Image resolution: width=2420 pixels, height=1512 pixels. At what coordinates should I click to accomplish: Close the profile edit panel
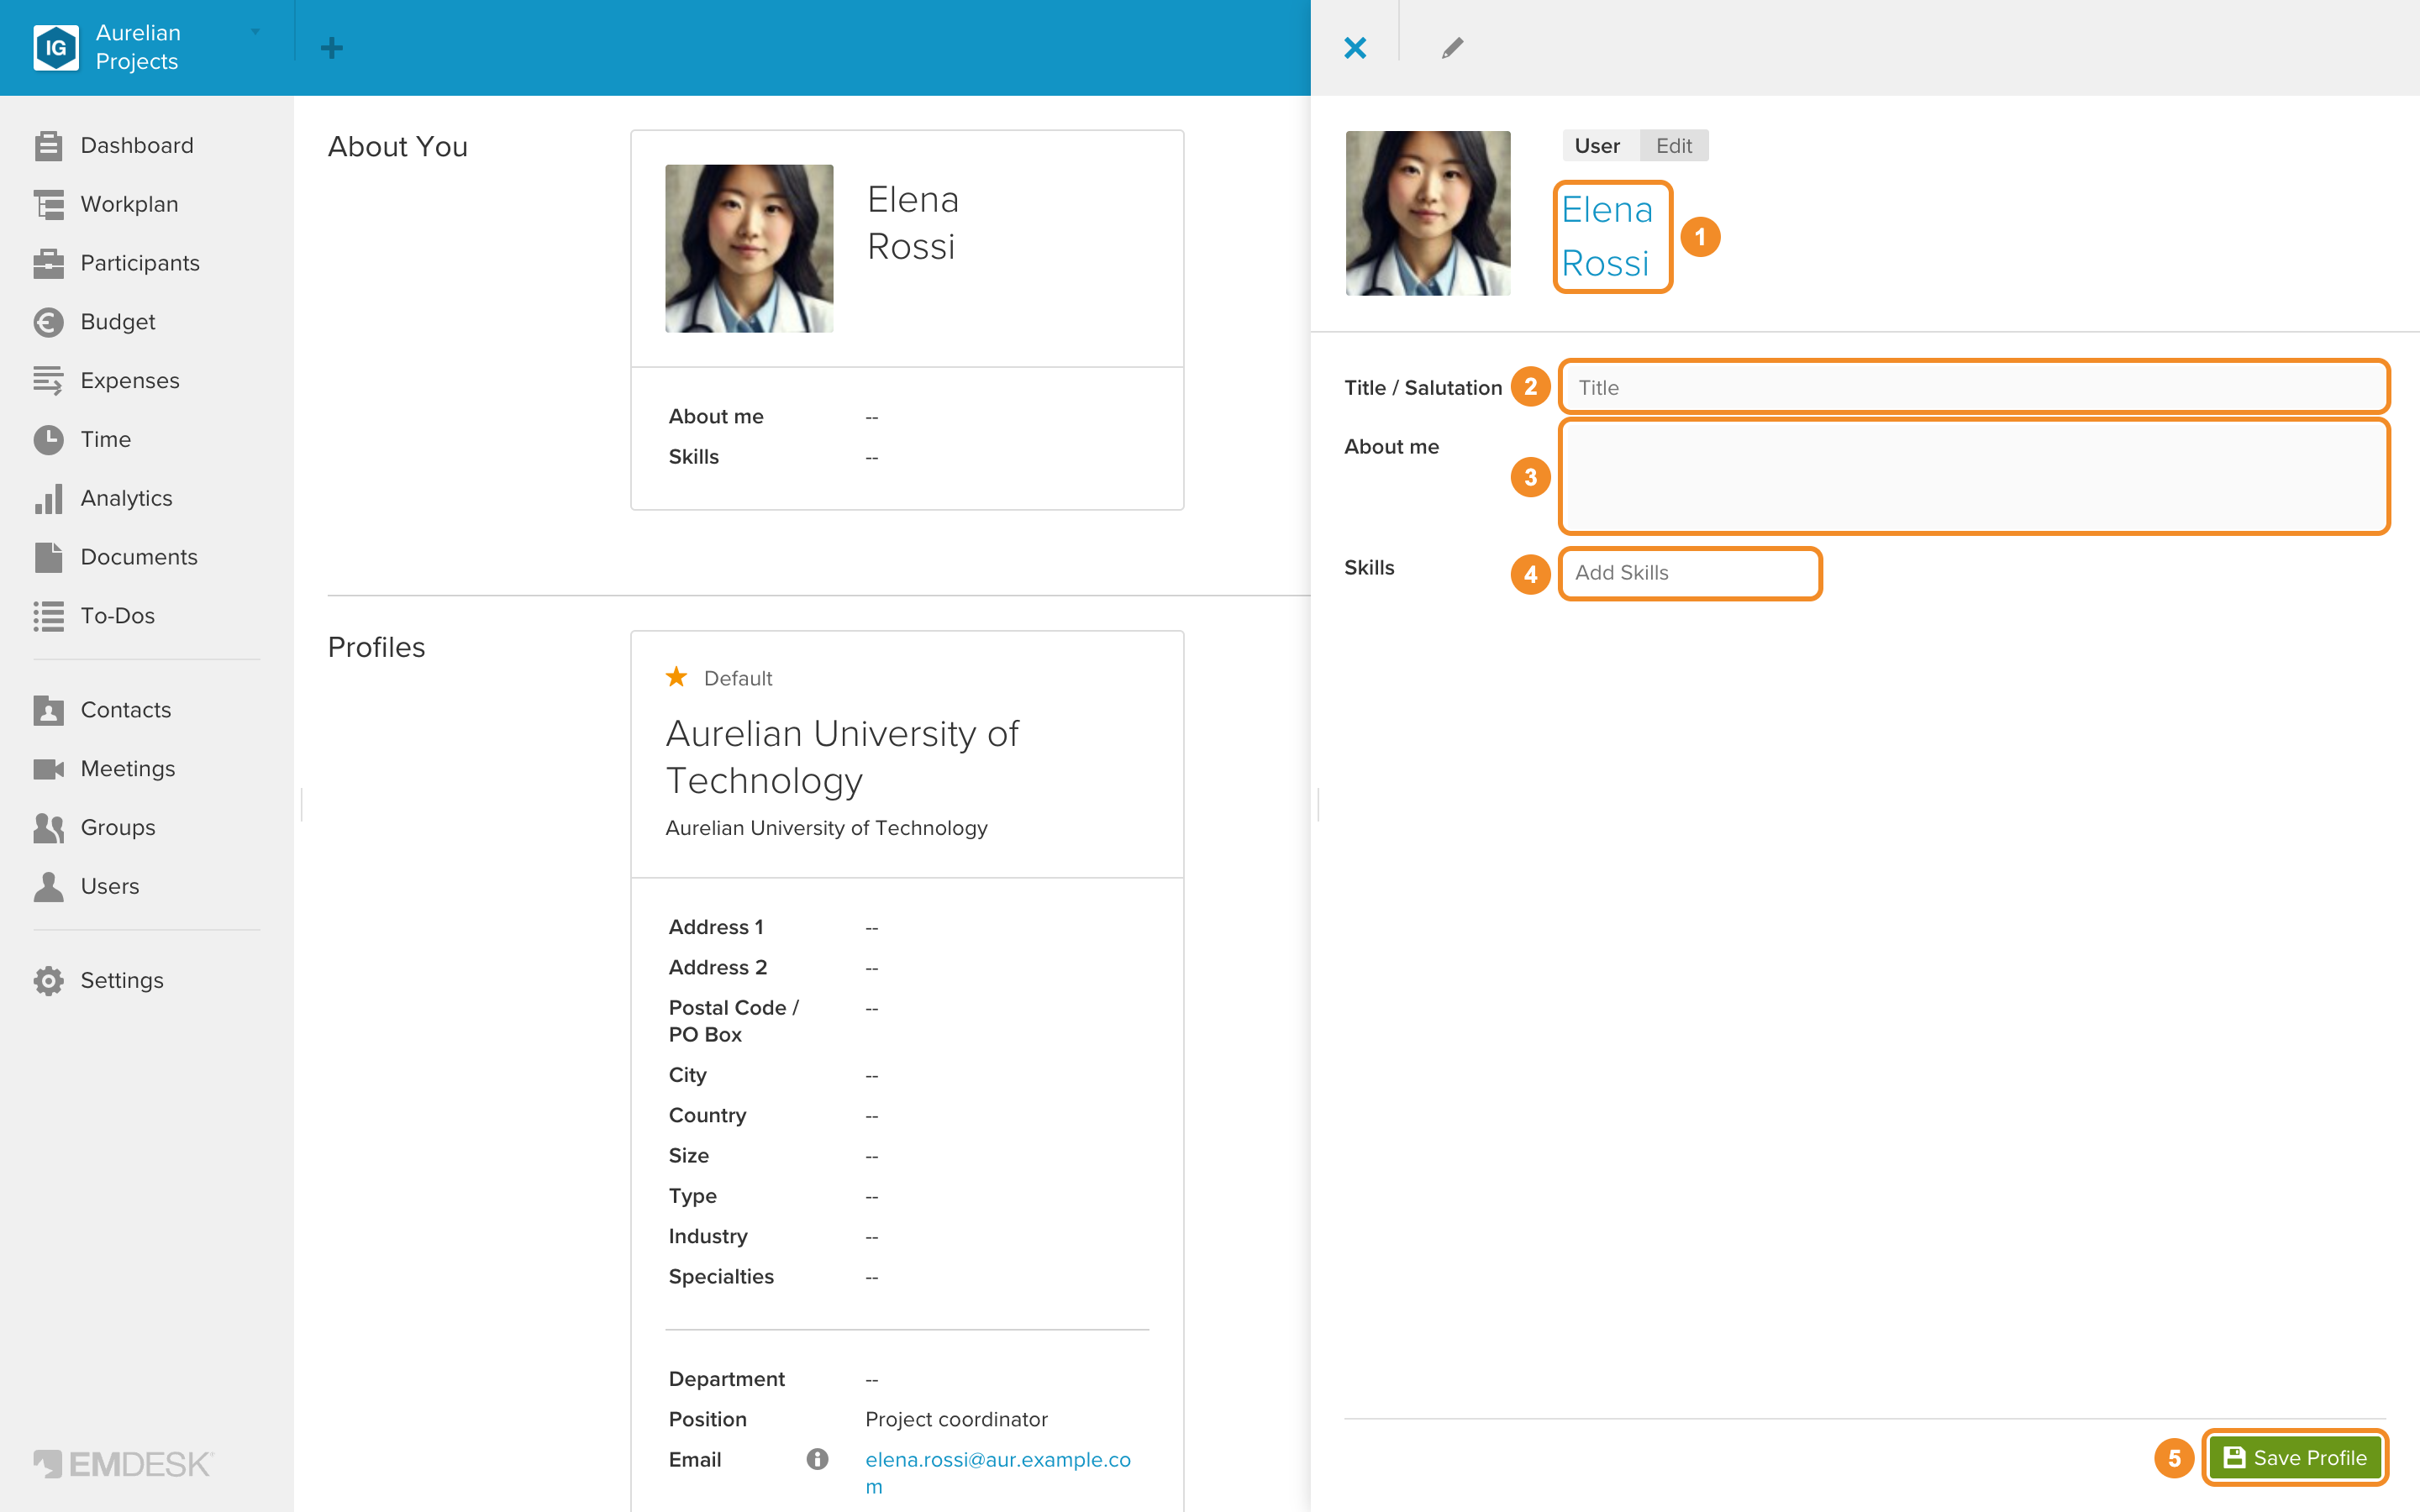click(1355, 48)
